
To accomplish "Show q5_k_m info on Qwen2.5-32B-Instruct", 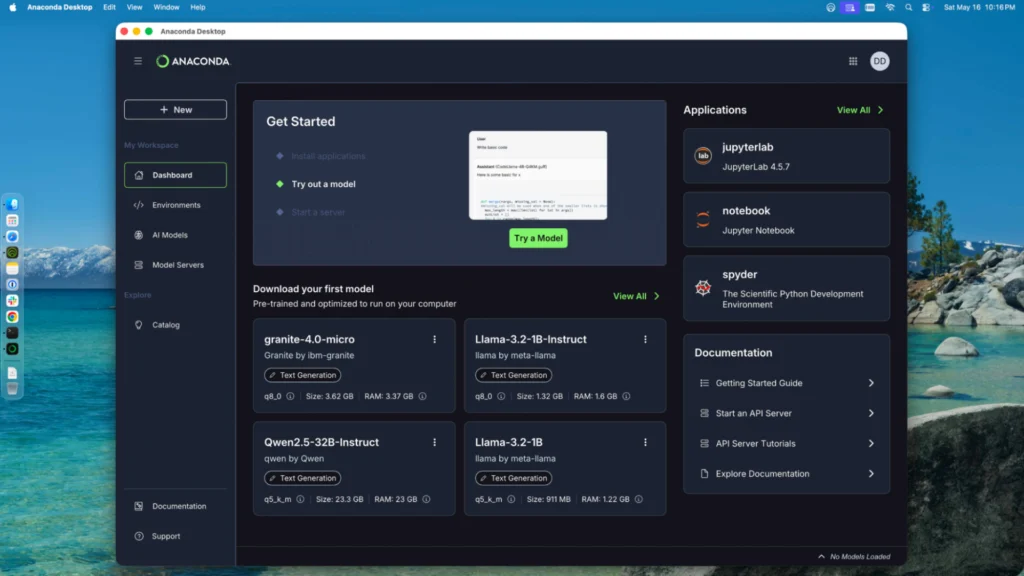I will [300, 499].
